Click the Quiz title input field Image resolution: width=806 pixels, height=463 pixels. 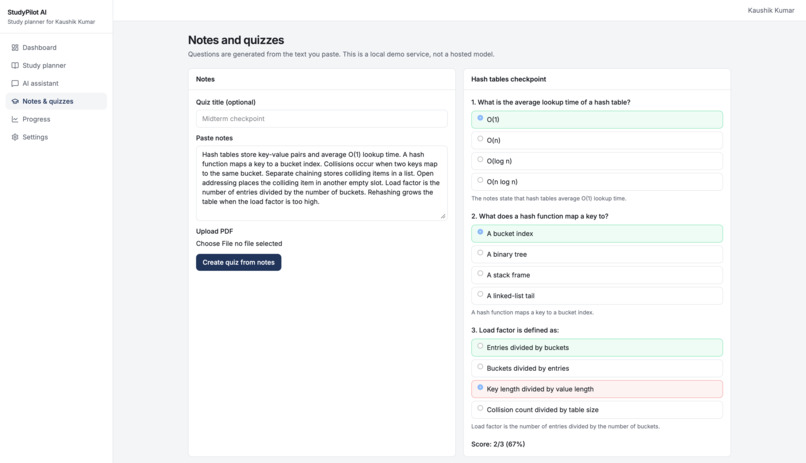pos(321,119)
